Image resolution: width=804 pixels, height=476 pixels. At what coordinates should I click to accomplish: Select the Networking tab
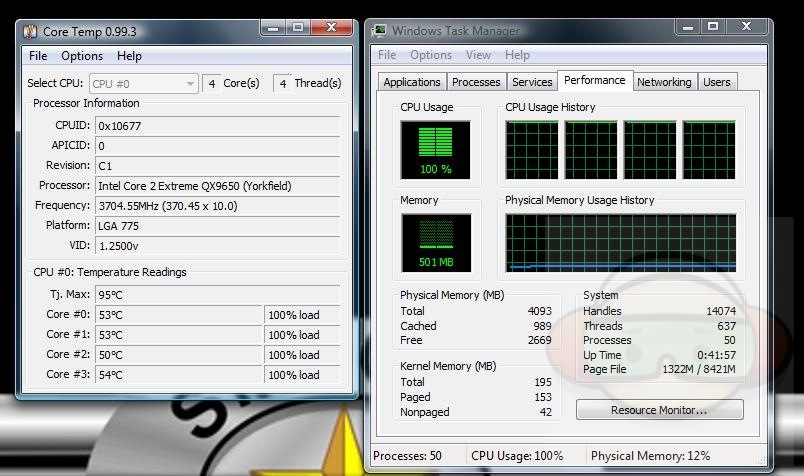[x=664, y=82]
